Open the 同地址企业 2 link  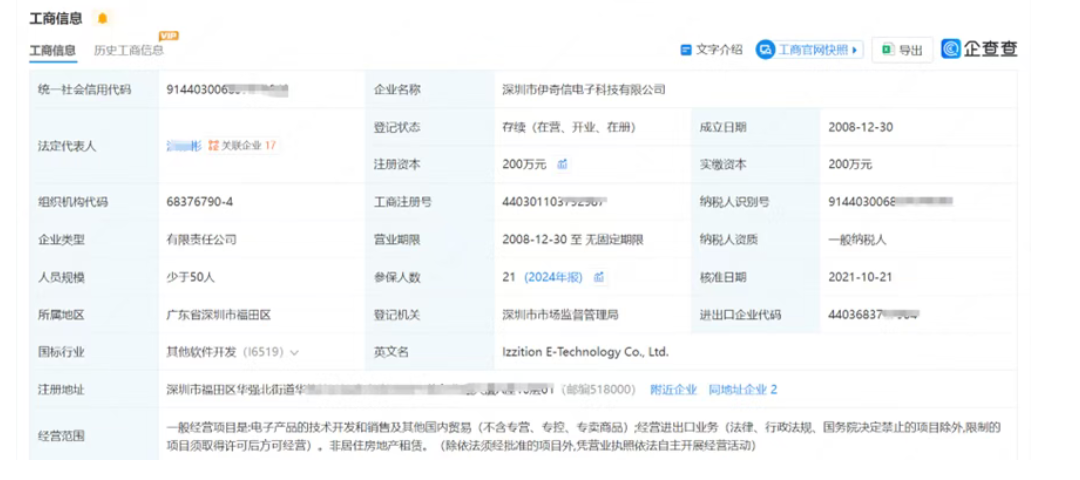click(x=742, y=390)
